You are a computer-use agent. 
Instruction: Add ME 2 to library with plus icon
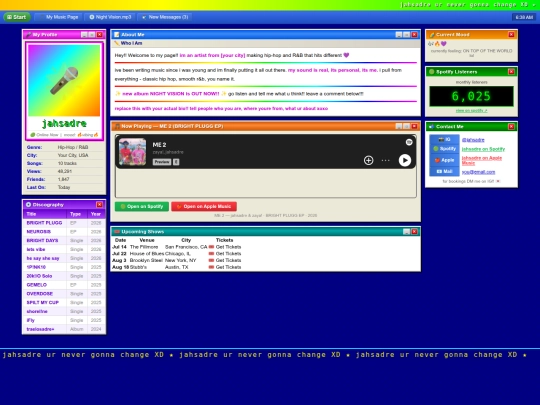click(368, 160)
